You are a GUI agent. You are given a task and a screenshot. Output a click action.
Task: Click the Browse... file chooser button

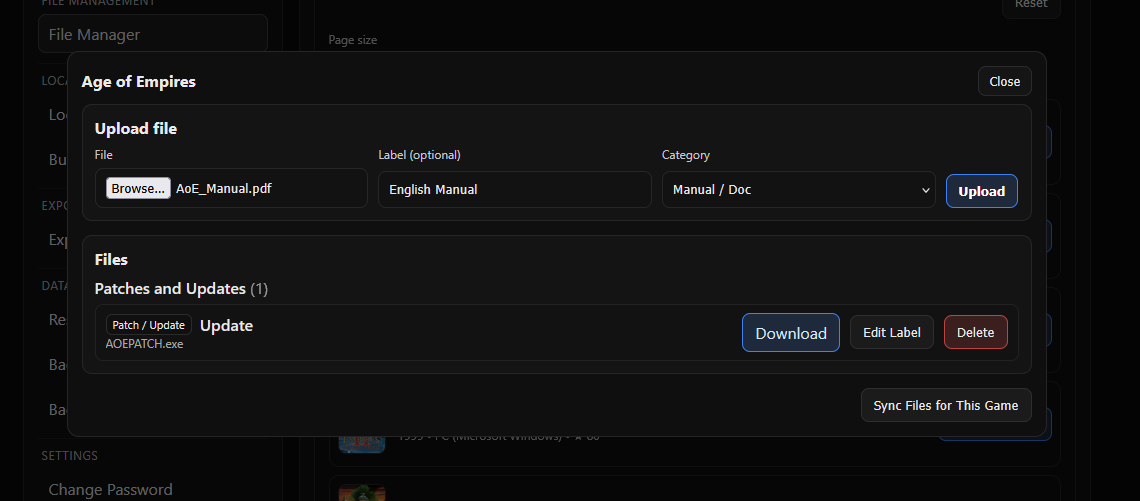tap(138, 188)
